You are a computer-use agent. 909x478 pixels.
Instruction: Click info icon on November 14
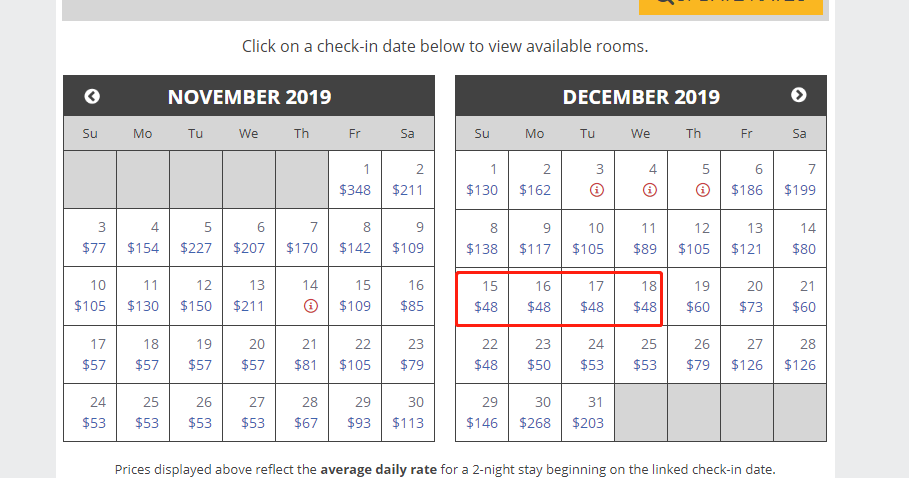[311, 305]
